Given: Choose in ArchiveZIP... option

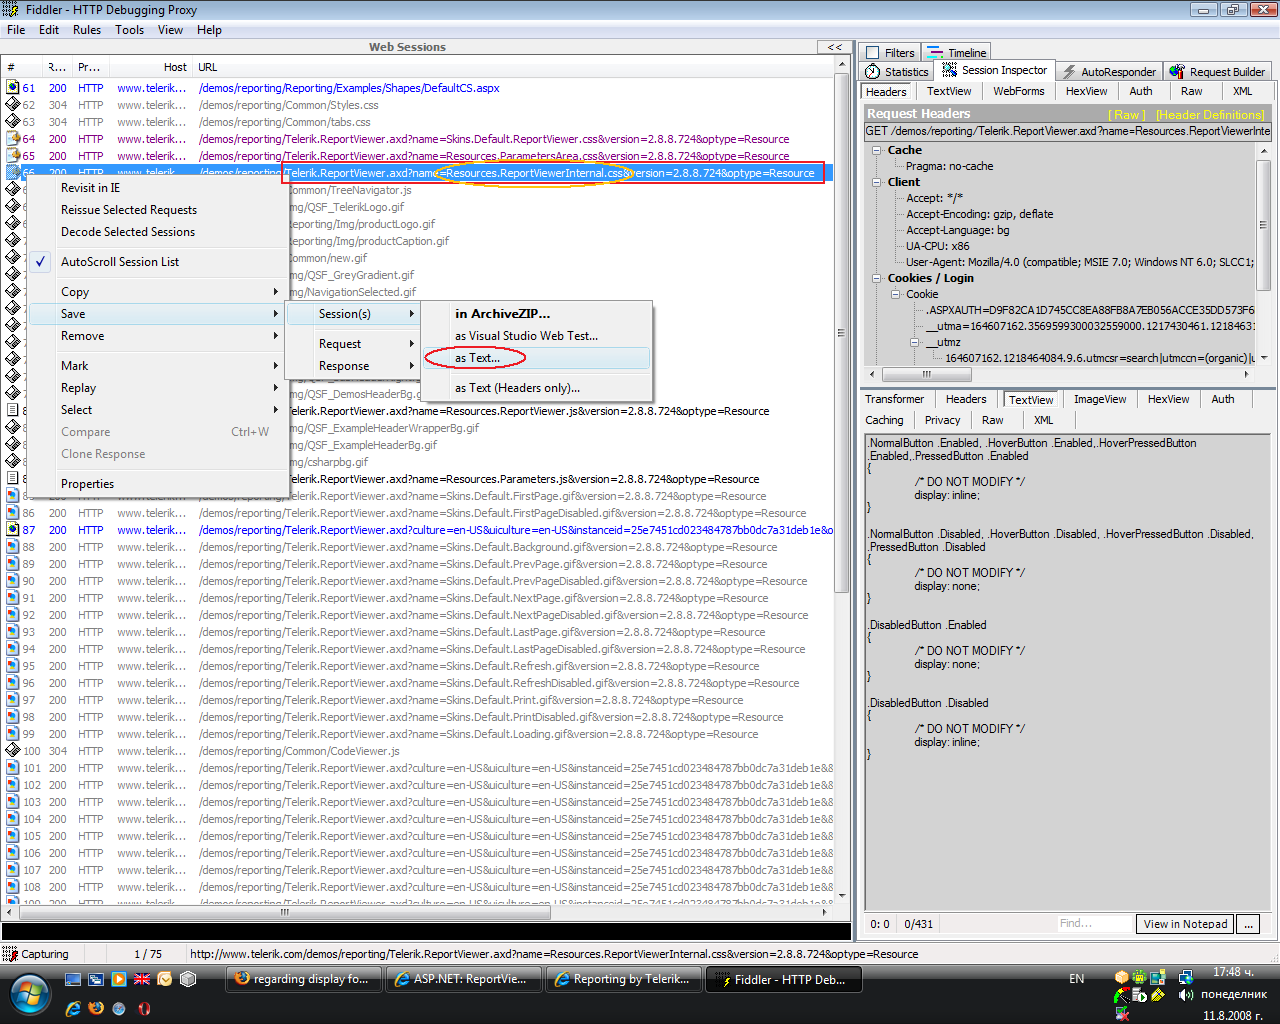Looking at the screenshot, I should [x=537, y=314].
